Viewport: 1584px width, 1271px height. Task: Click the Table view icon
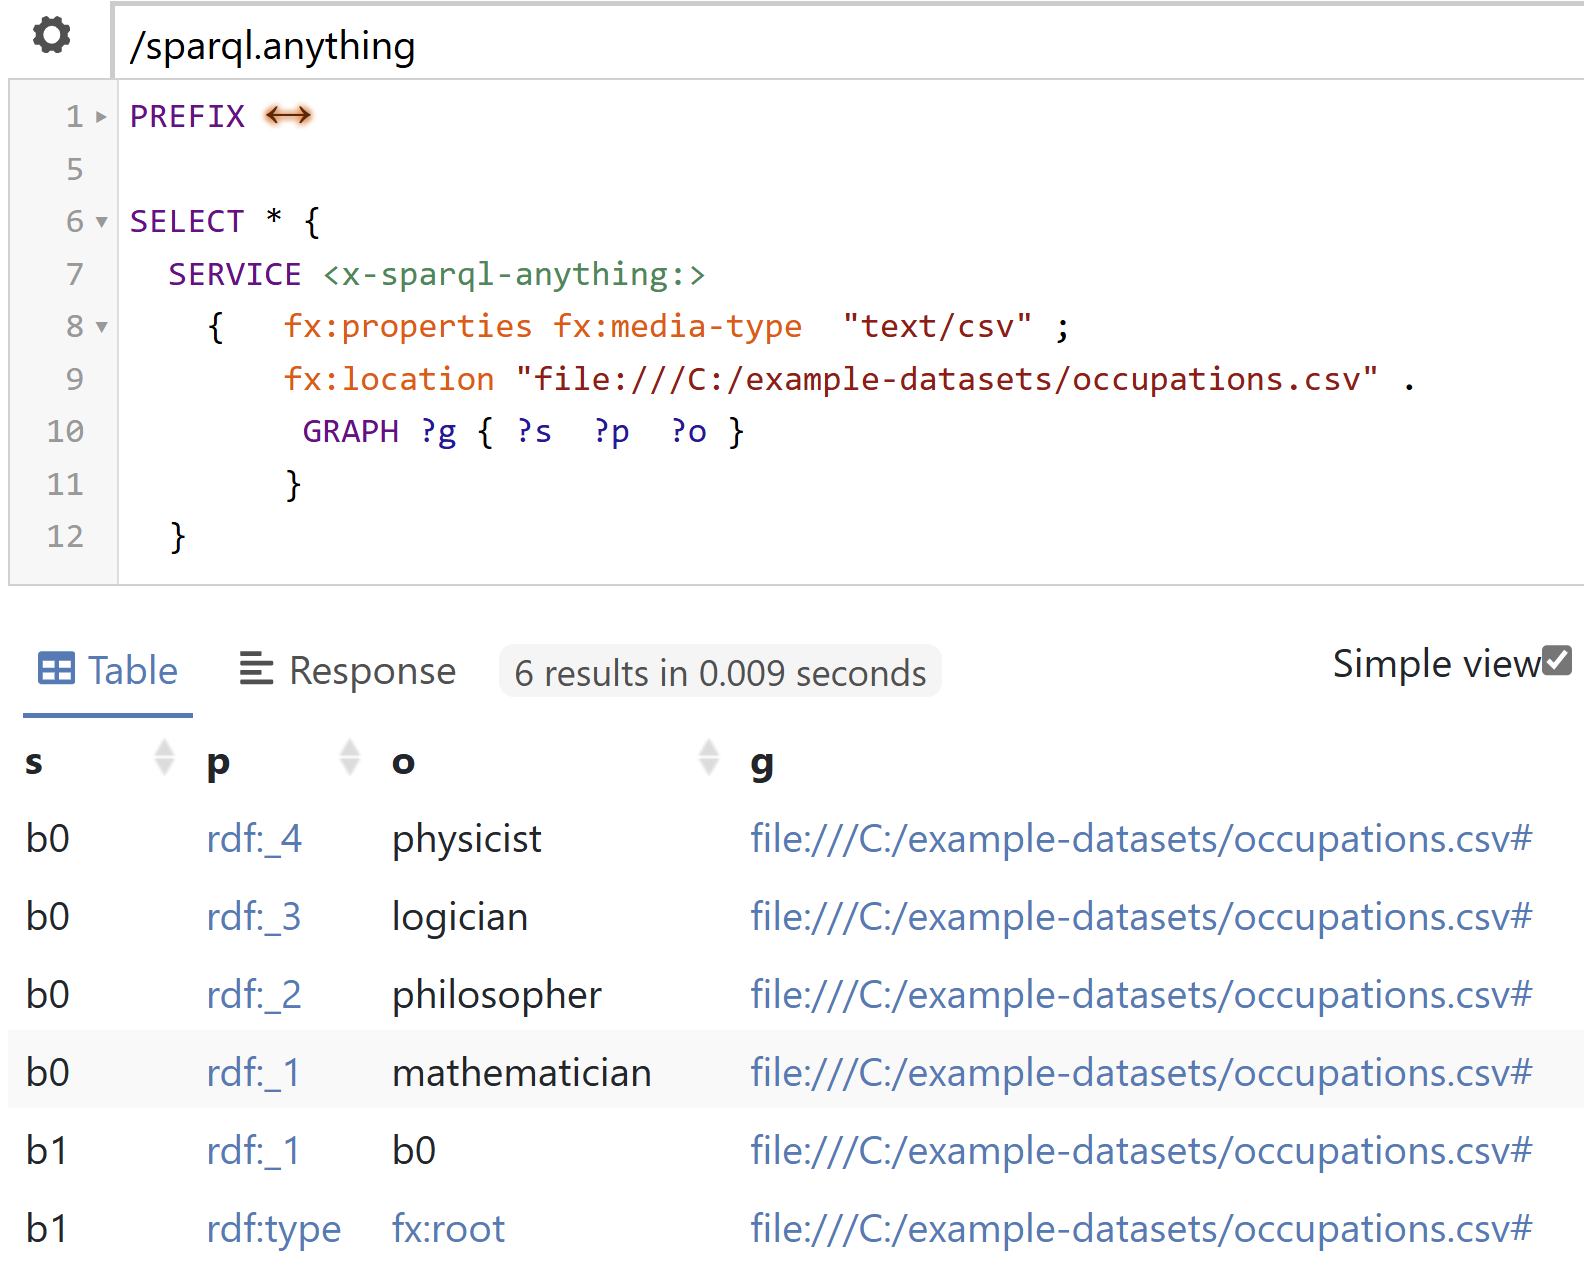pyautogui.click(x=56, y=668)
